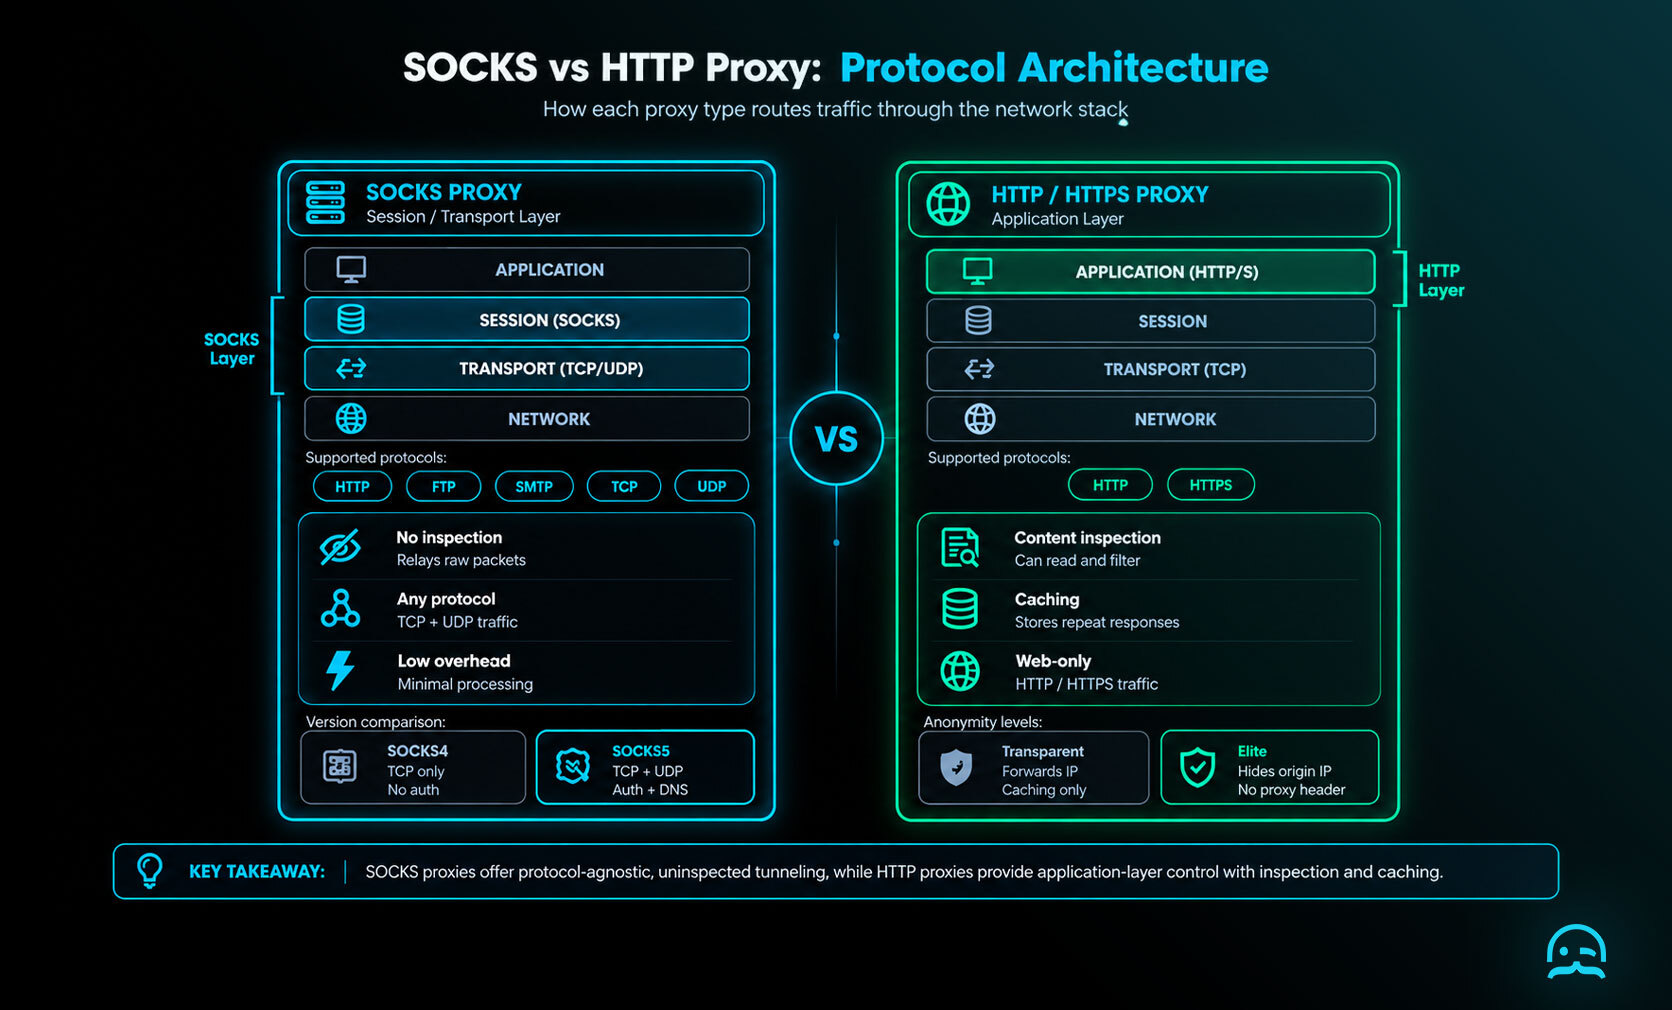The image size is (1672, 1010).
Task: Select the 'Protocol Architecture' title text
Action: pos(1054,68)
